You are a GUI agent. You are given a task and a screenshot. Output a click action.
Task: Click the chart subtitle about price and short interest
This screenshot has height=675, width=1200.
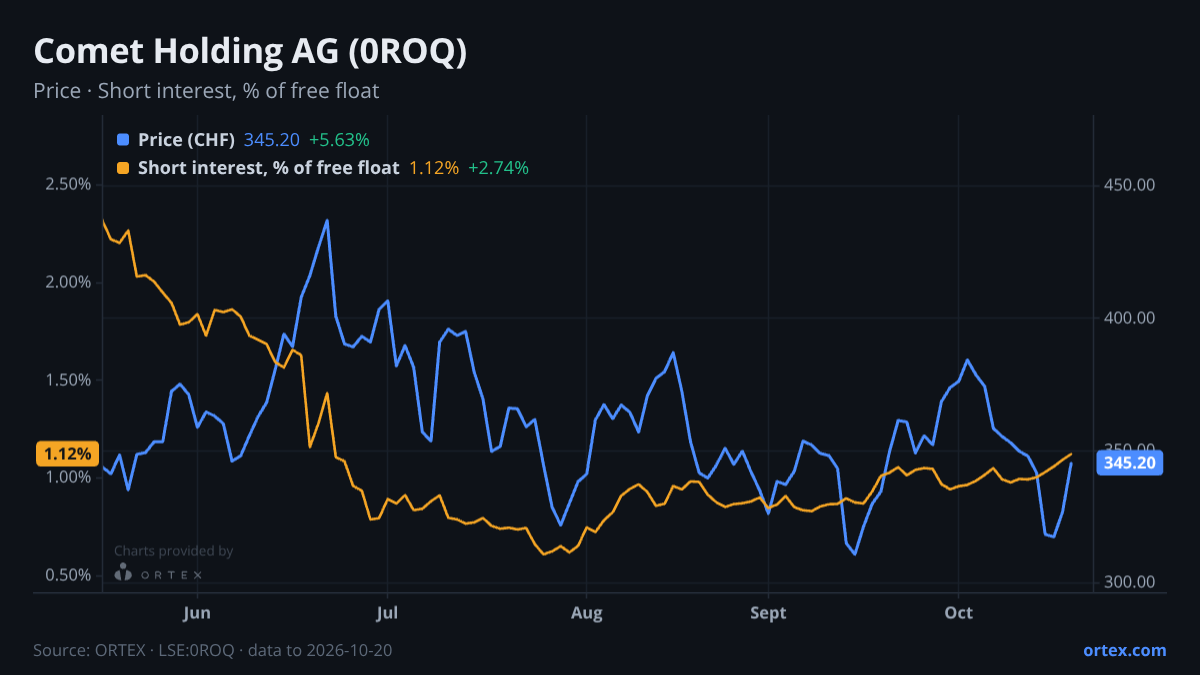coord(206,91)
